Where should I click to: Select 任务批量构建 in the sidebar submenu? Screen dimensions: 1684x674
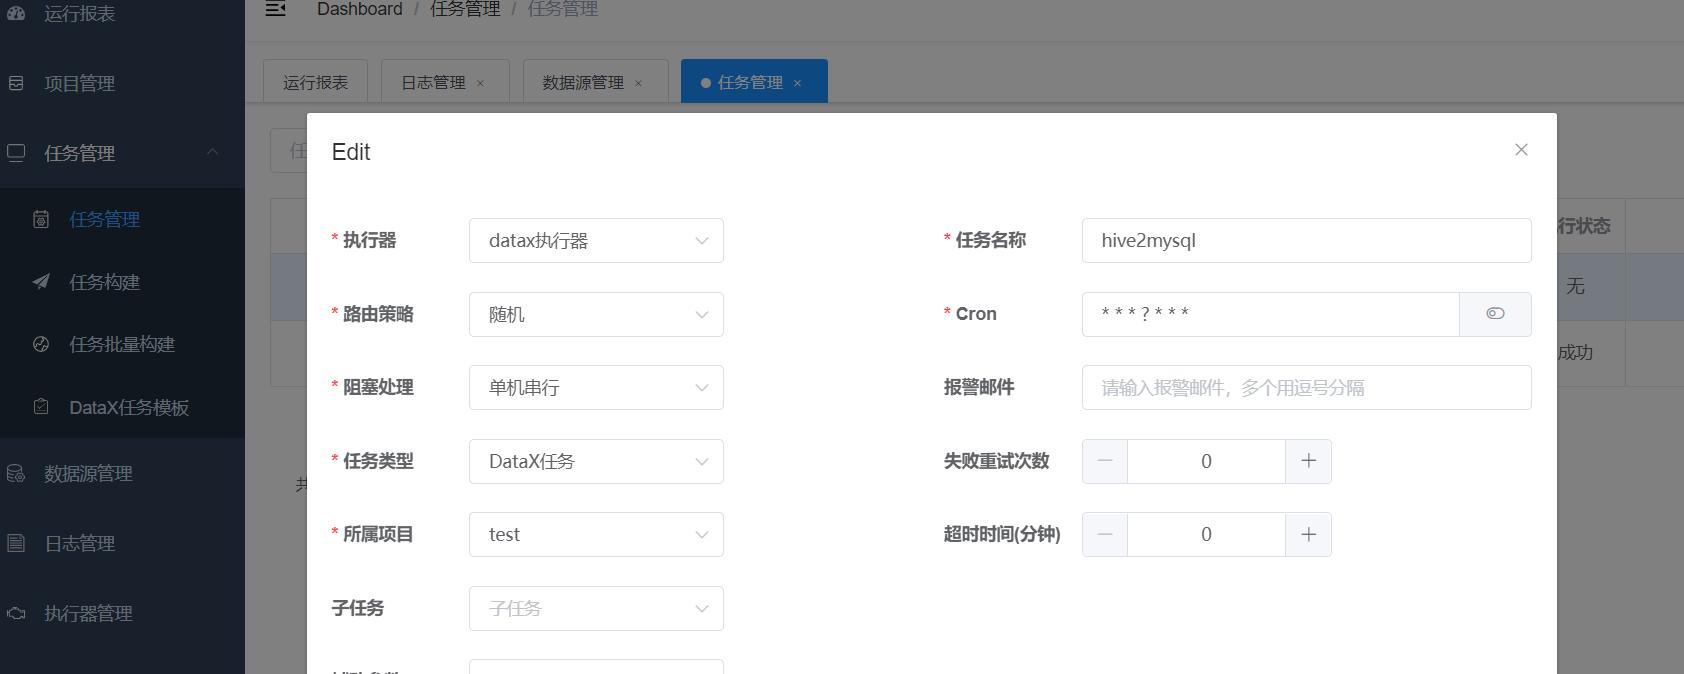(122, 344)
